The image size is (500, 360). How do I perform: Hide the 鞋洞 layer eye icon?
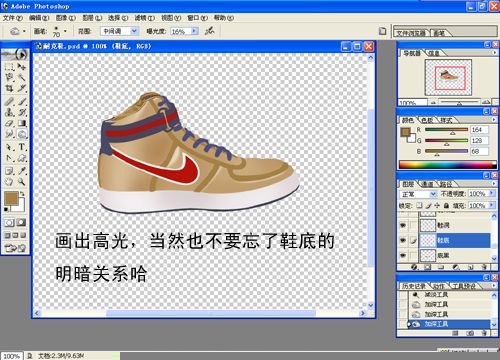403,225
